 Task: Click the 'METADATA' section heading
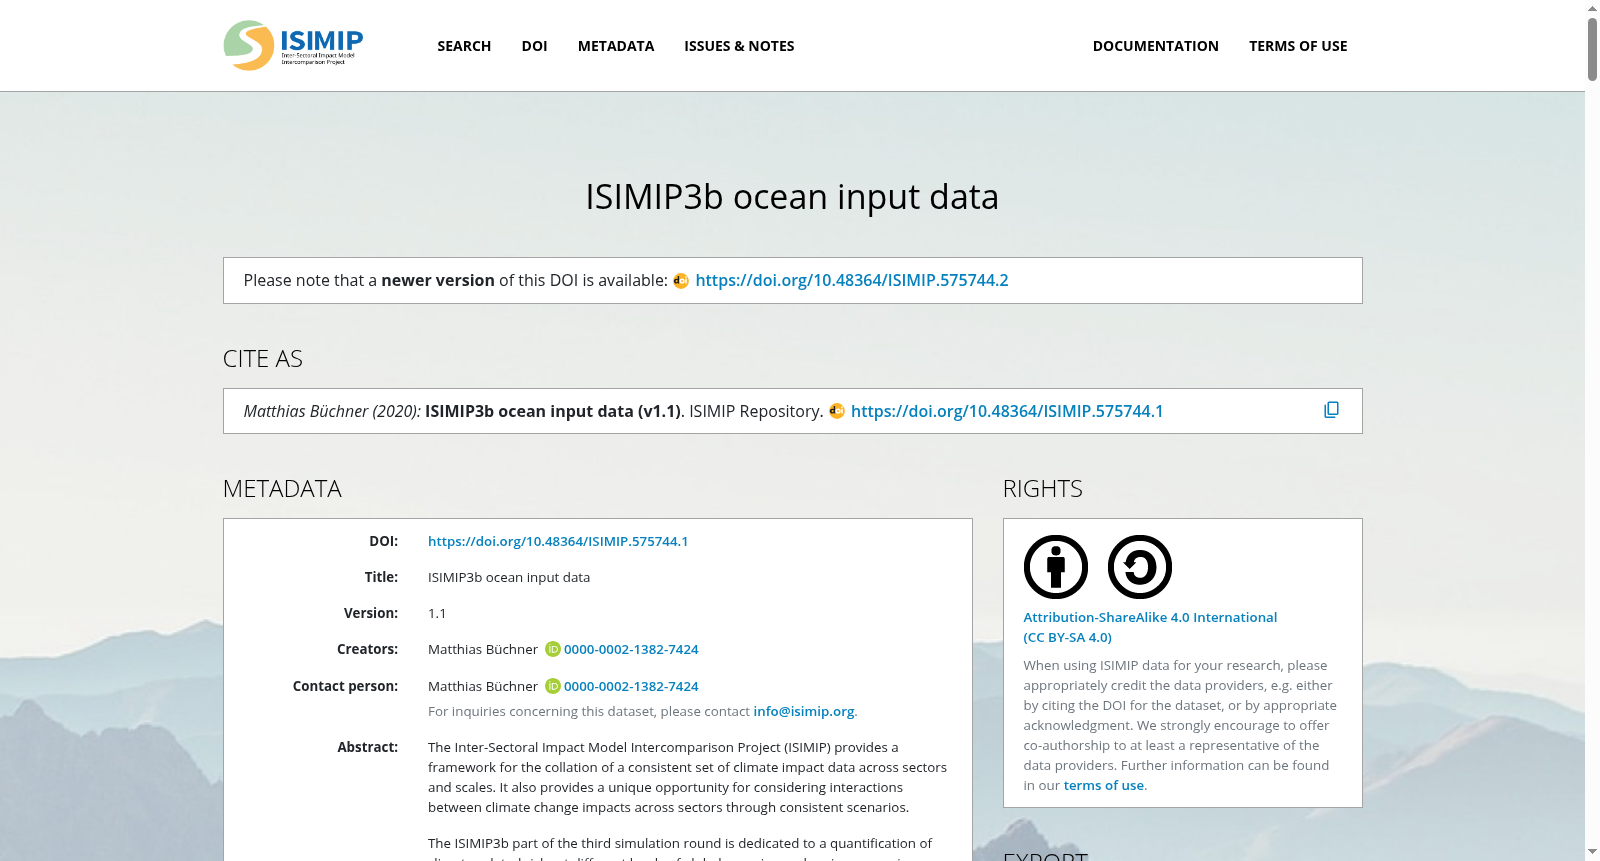coord(282,489)
